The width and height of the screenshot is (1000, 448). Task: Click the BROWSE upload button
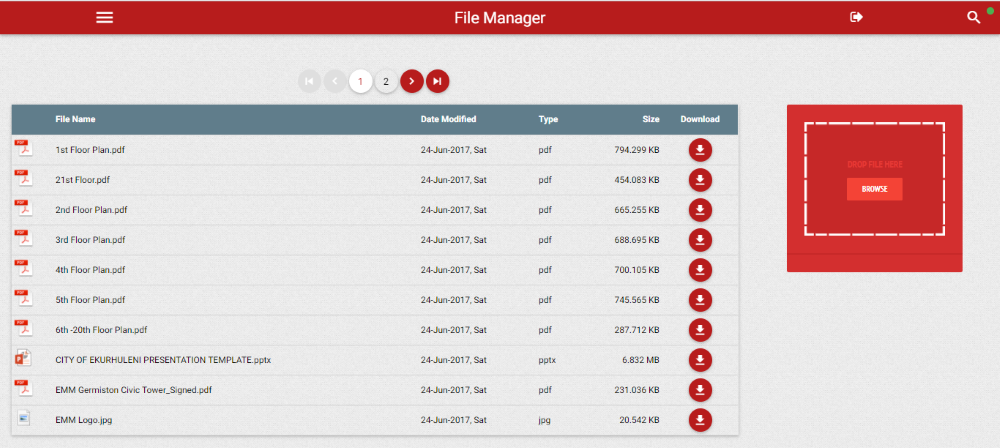(x=874, y=190)
